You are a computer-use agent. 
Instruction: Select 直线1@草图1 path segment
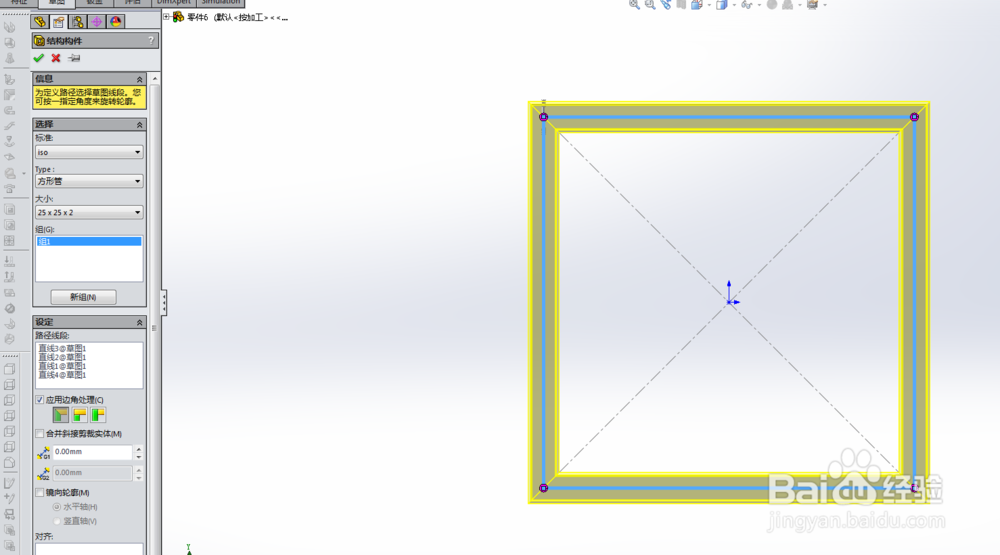62,366
